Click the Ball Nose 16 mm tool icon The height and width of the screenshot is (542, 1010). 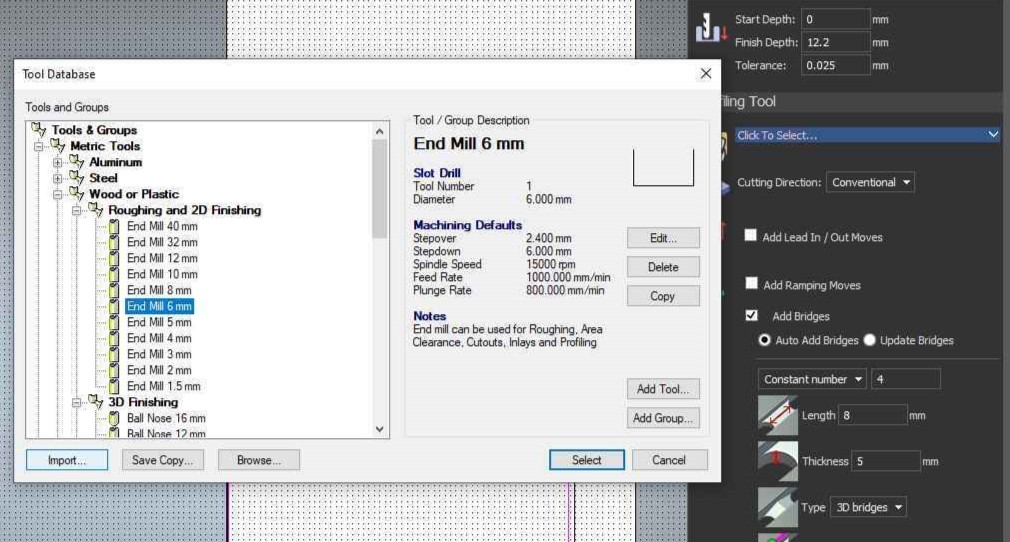coord(114,418)
